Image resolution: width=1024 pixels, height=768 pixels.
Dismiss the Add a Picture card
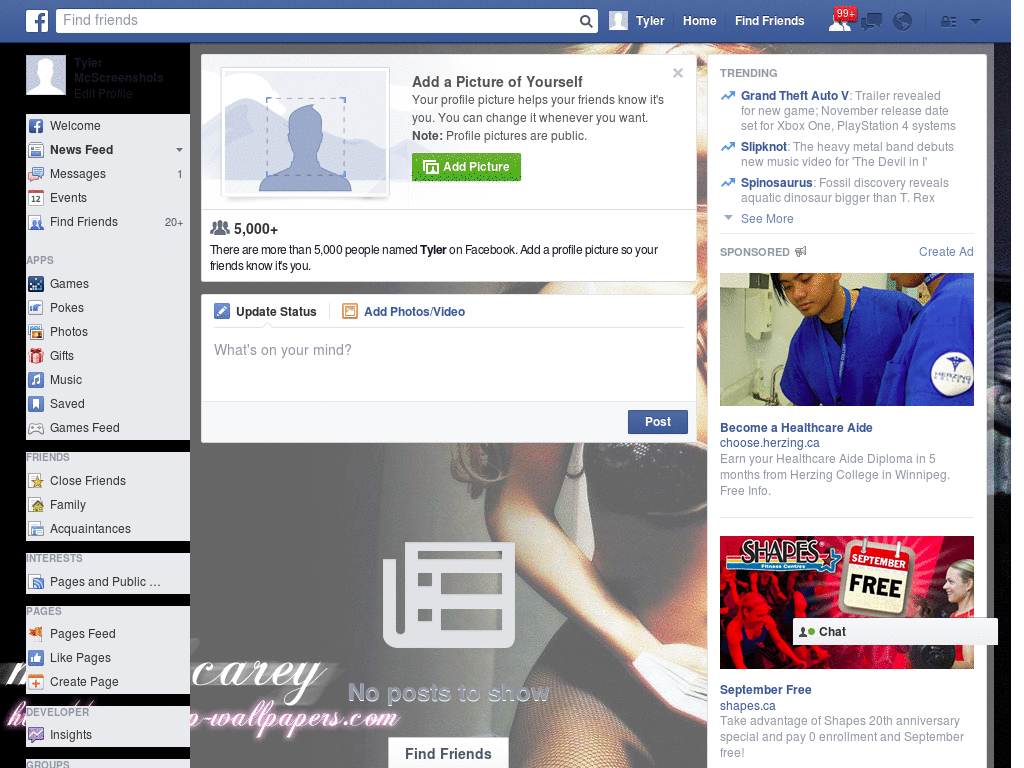pyautogui.click(x=678, y=73)
